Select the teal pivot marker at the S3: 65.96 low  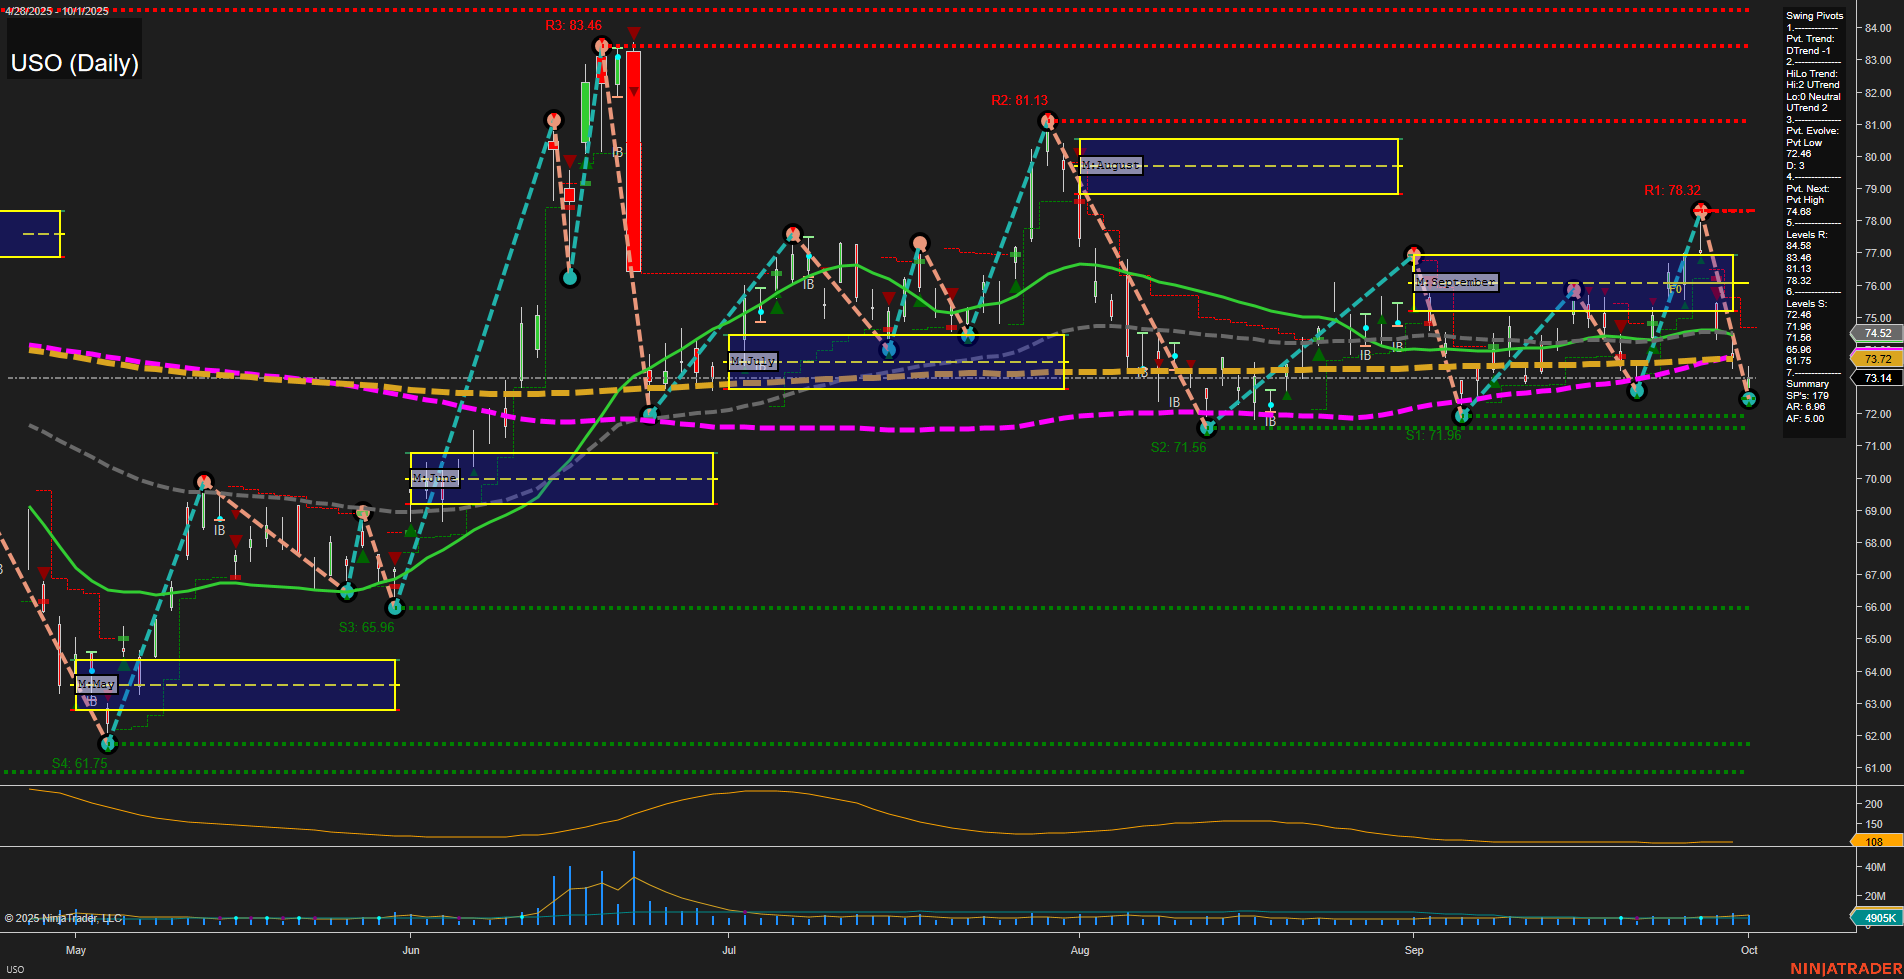(x=395, y=607)
